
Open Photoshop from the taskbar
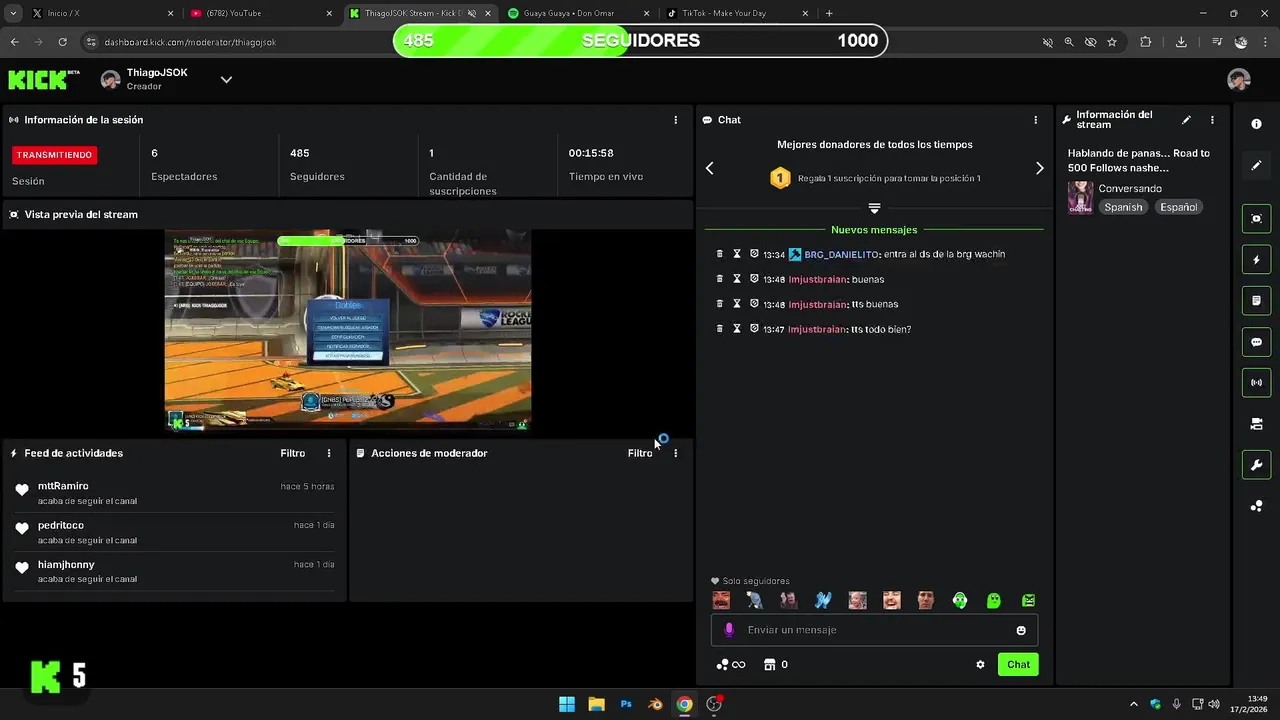click(x=626, y=704)
